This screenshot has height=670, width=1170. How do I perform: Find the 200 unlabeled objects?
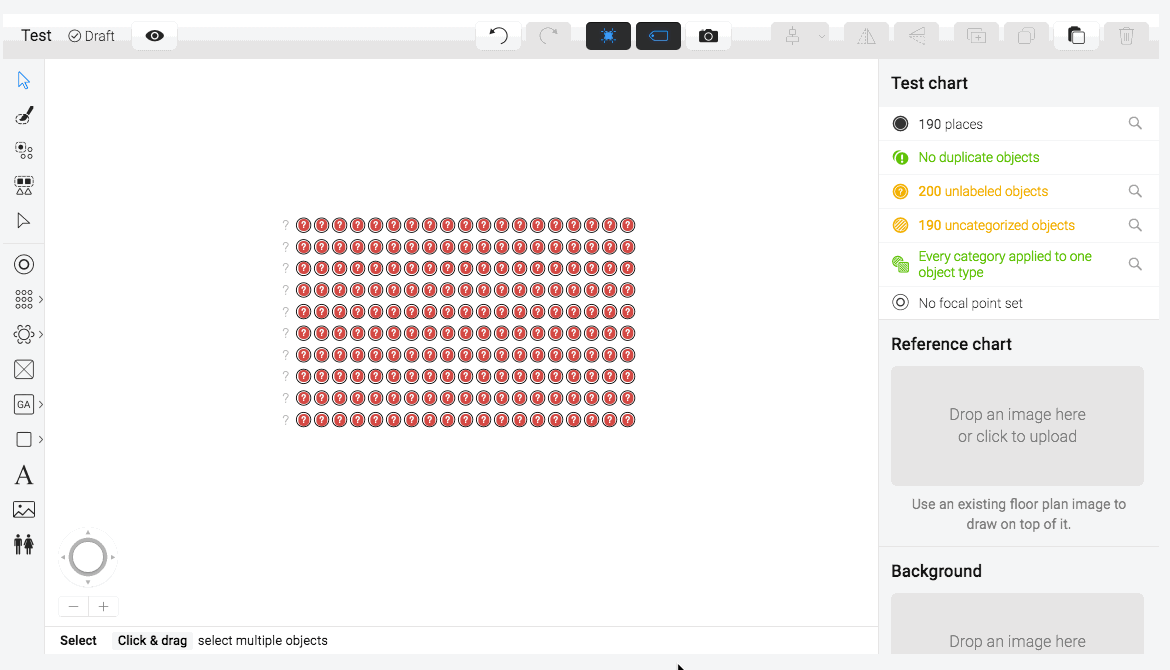pos(1135,192)
